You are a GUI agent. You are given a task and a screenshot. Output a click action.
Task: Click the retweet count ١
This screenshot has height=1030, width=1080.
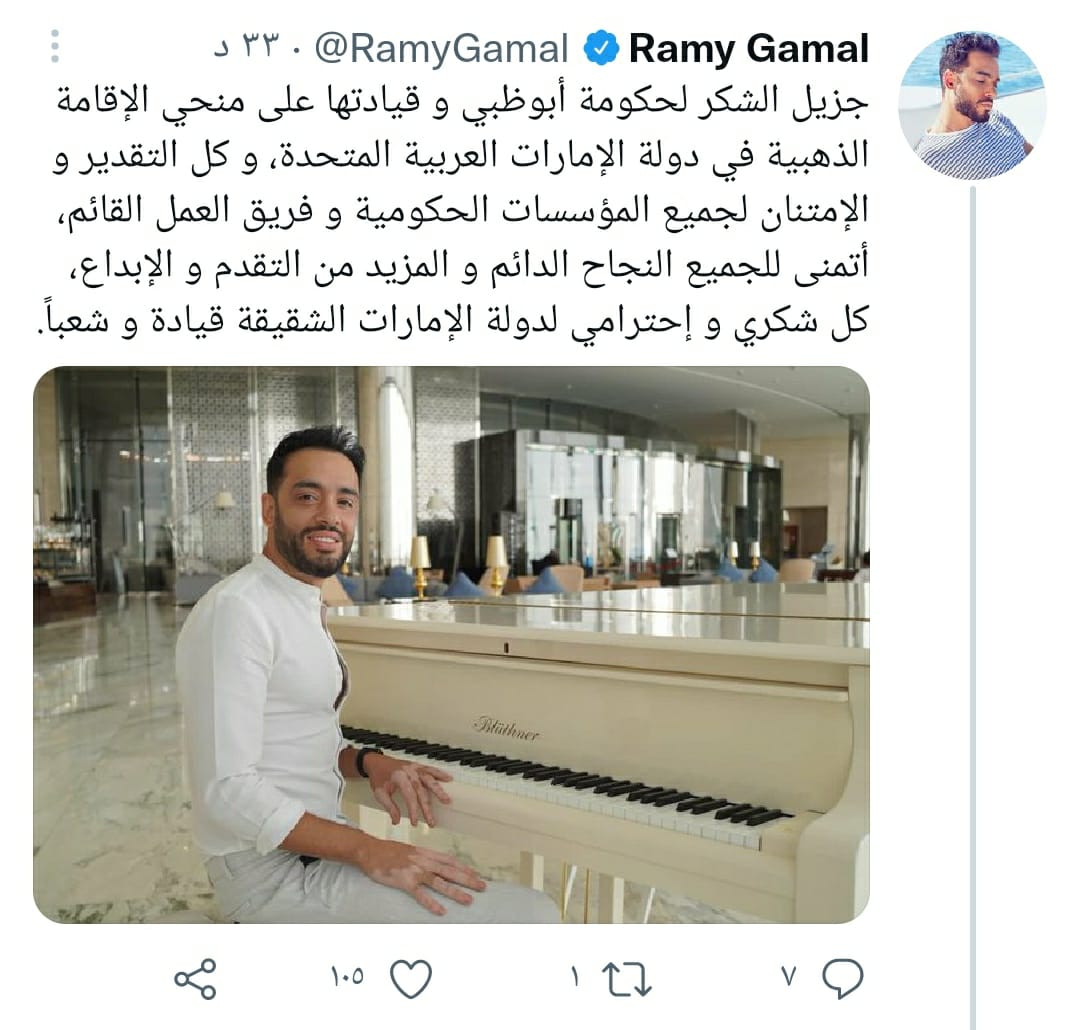click(575, 976)
